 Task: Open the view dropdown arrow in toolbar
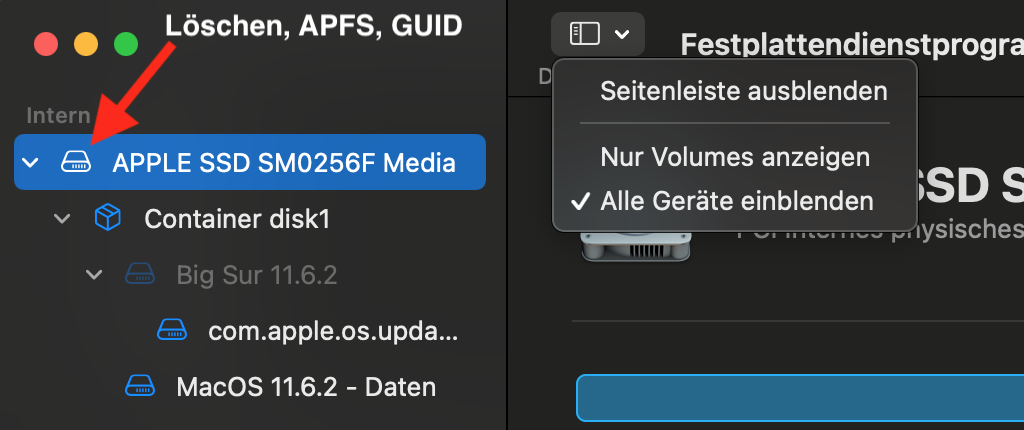[x=622, y=34]
